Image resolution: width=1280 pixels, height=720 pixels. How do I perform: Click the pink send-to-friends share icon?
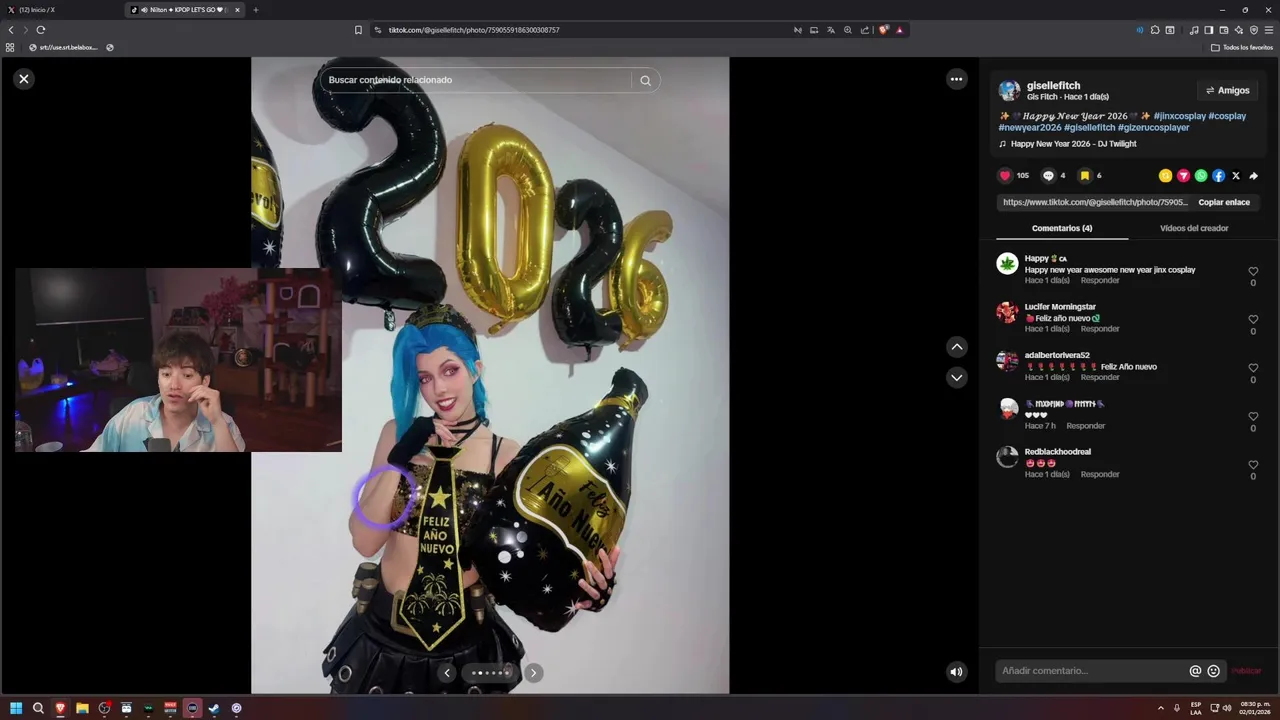coord(1183,176)
